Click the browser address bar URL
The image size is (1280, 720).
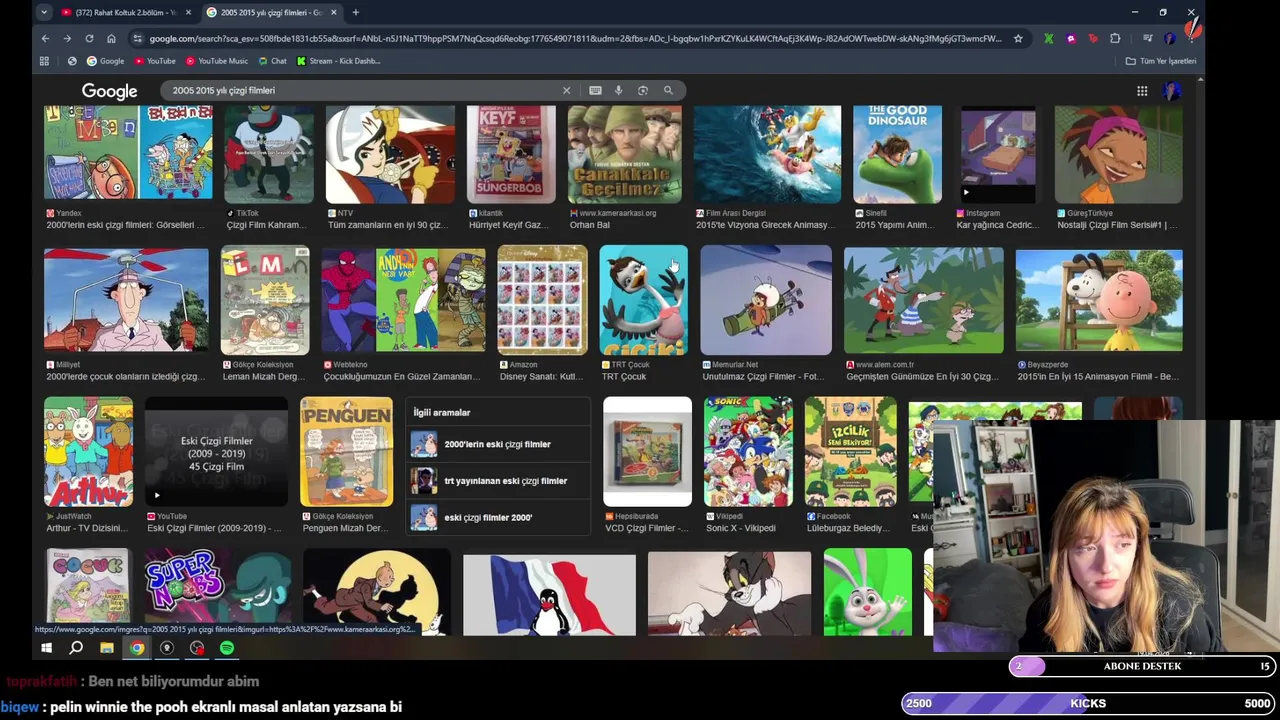(575, 38)
